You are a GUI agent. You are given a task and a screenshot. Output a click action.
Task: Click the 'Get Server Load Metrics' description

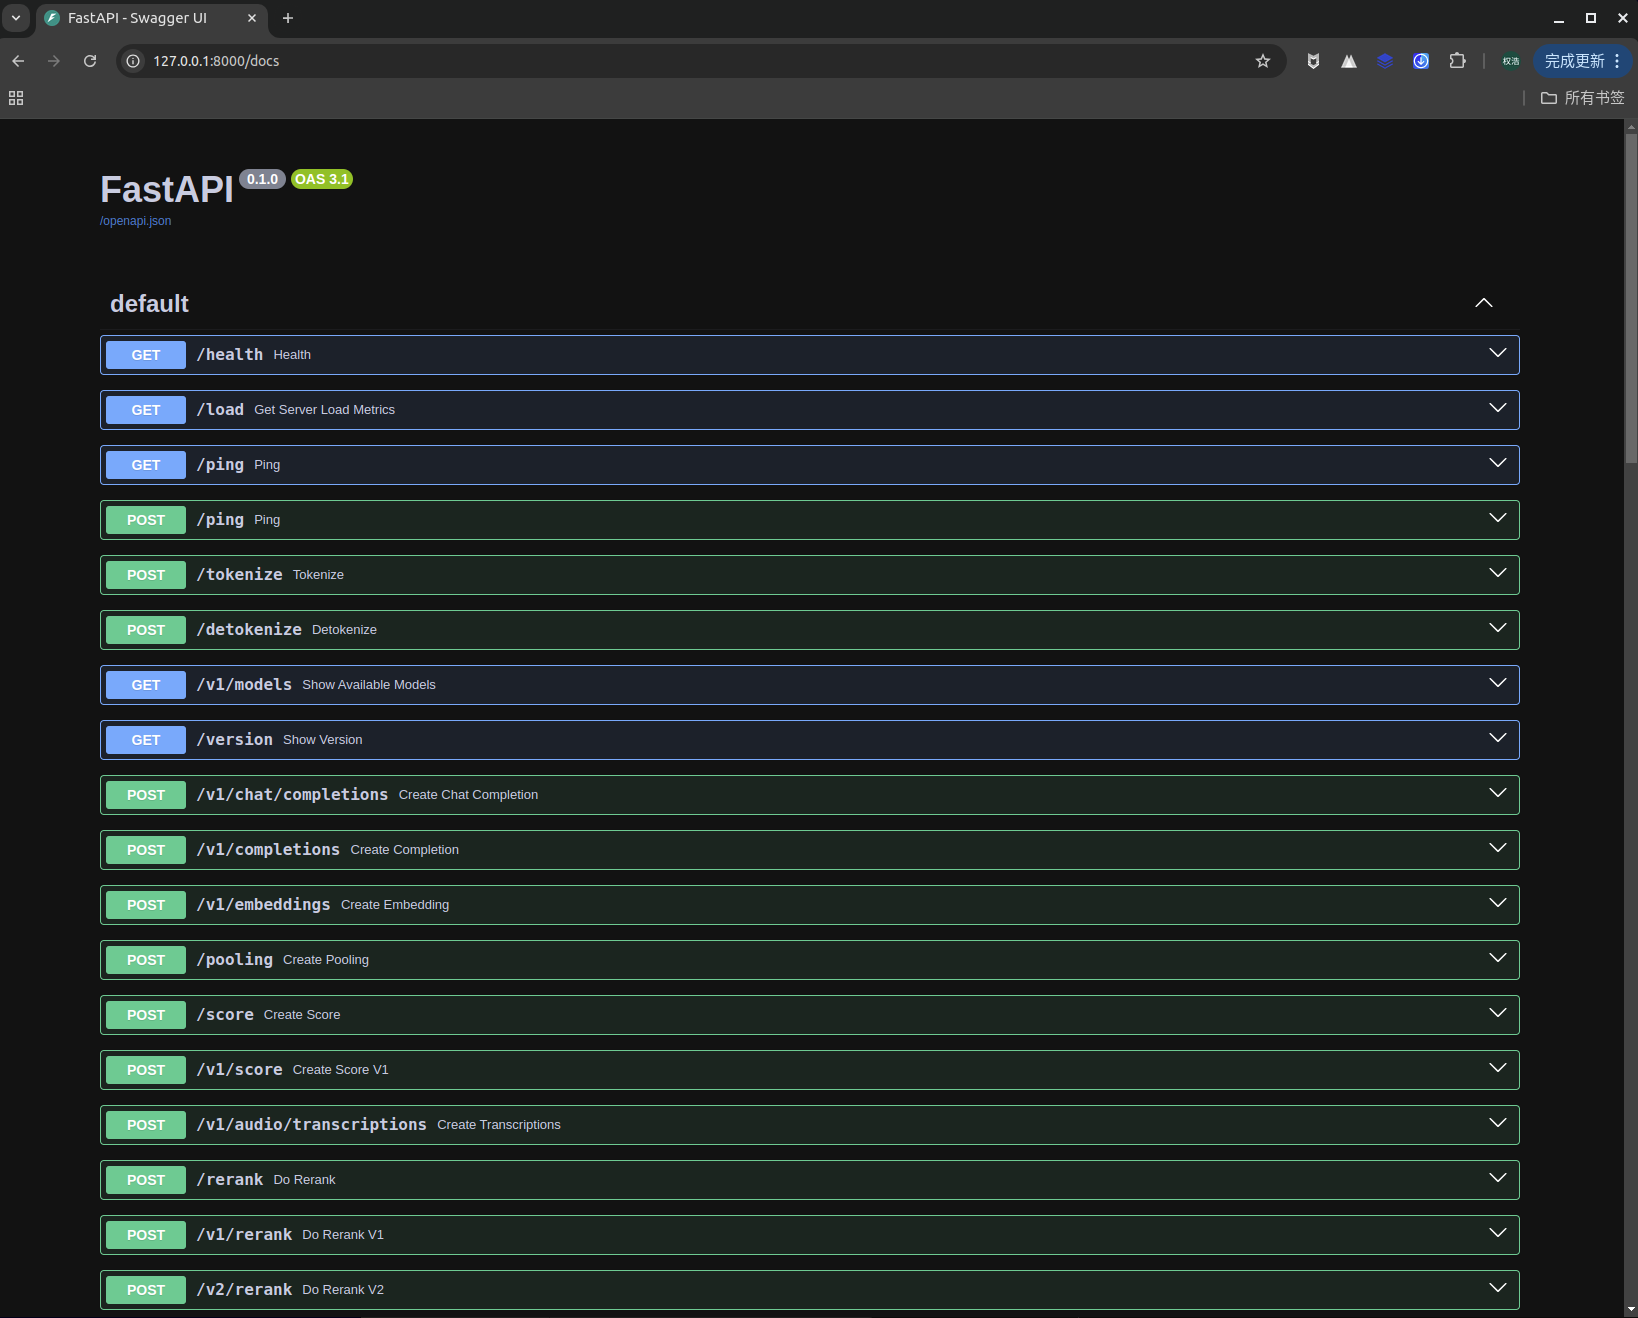325,410
